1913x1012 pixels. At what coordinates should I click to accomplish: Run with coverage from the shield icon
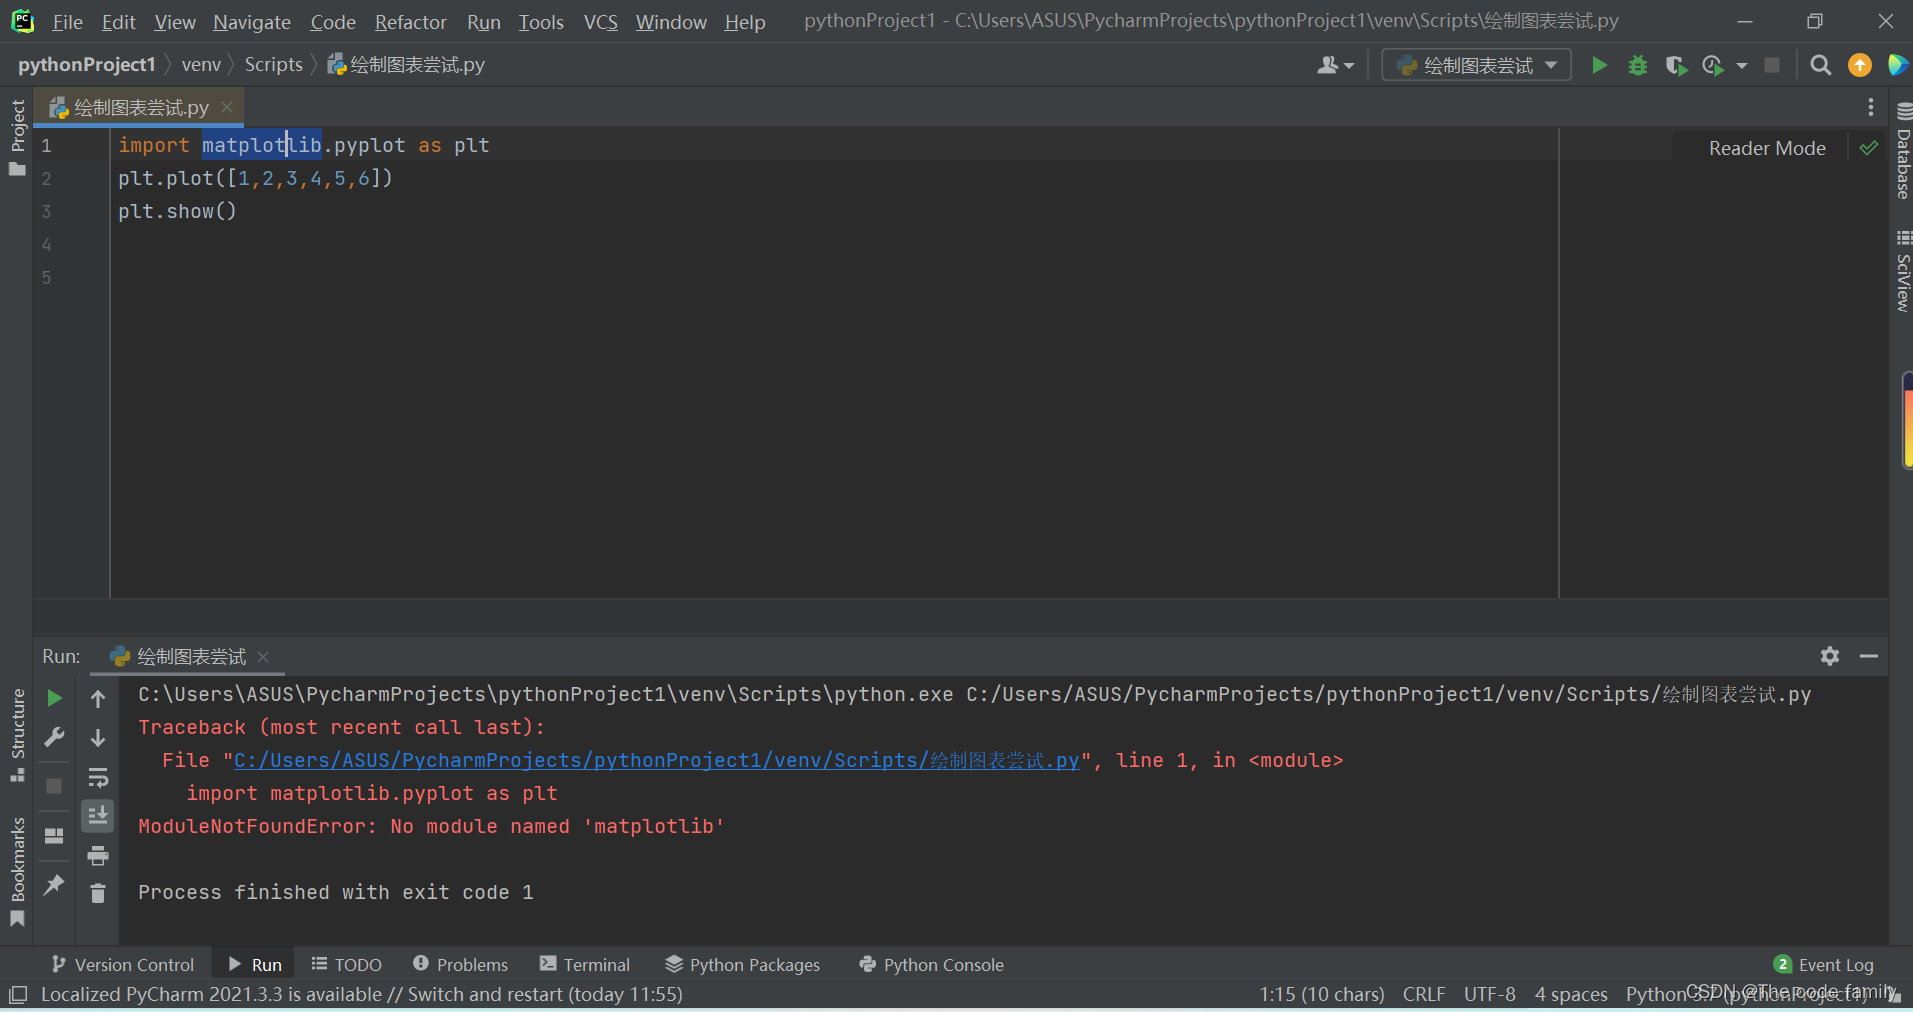pos(1676,65)
